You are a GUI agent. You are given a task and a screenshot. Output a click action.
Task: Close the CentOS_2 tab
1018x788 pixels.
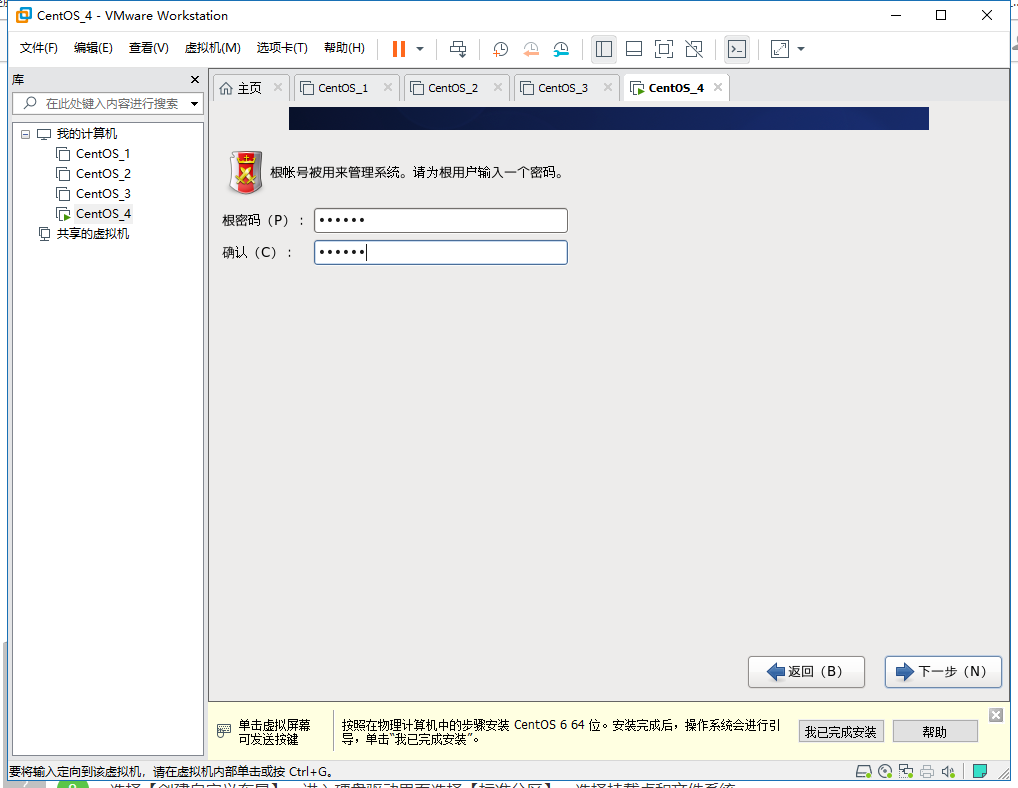point(497,87)
